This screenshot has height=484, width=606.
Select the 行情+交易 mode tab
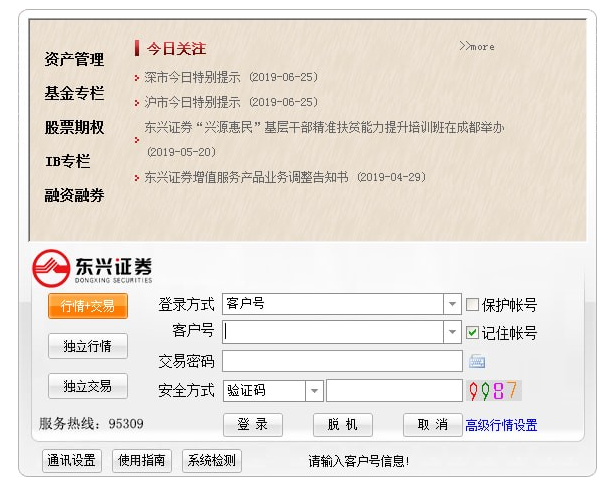(x=88, y=306)
